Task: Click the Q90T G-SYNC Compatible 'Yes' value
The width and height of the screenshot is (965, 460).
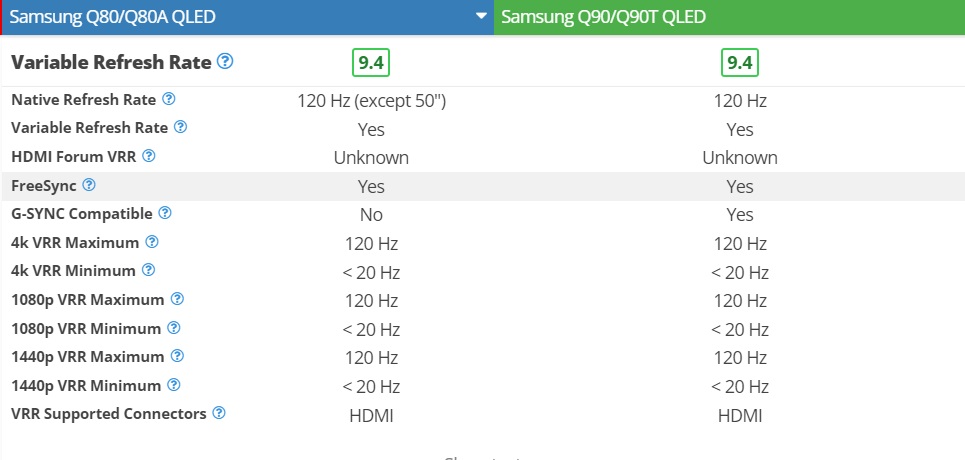Action: pos(740,215)
